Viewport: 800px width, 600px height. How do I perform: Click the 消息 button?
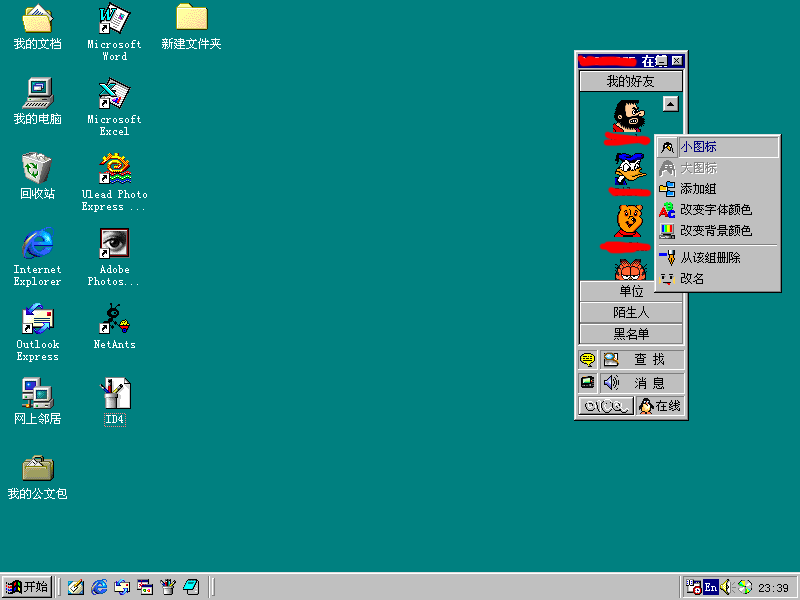point(642,382)
